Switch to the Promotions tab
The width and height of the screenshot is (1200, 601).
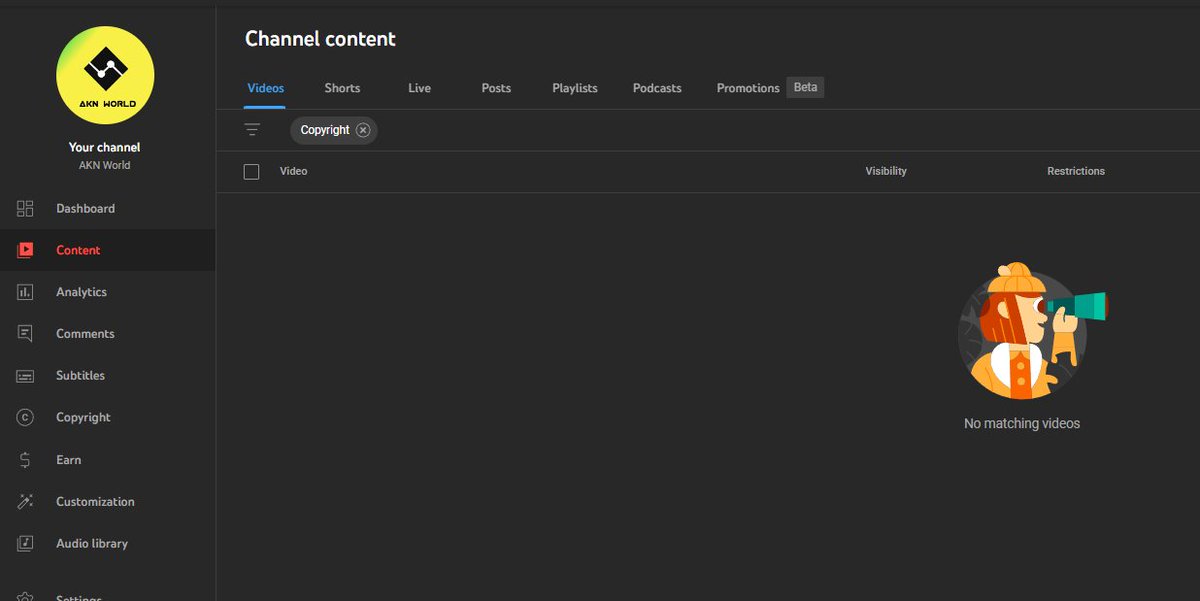click(x=748, y=88)
